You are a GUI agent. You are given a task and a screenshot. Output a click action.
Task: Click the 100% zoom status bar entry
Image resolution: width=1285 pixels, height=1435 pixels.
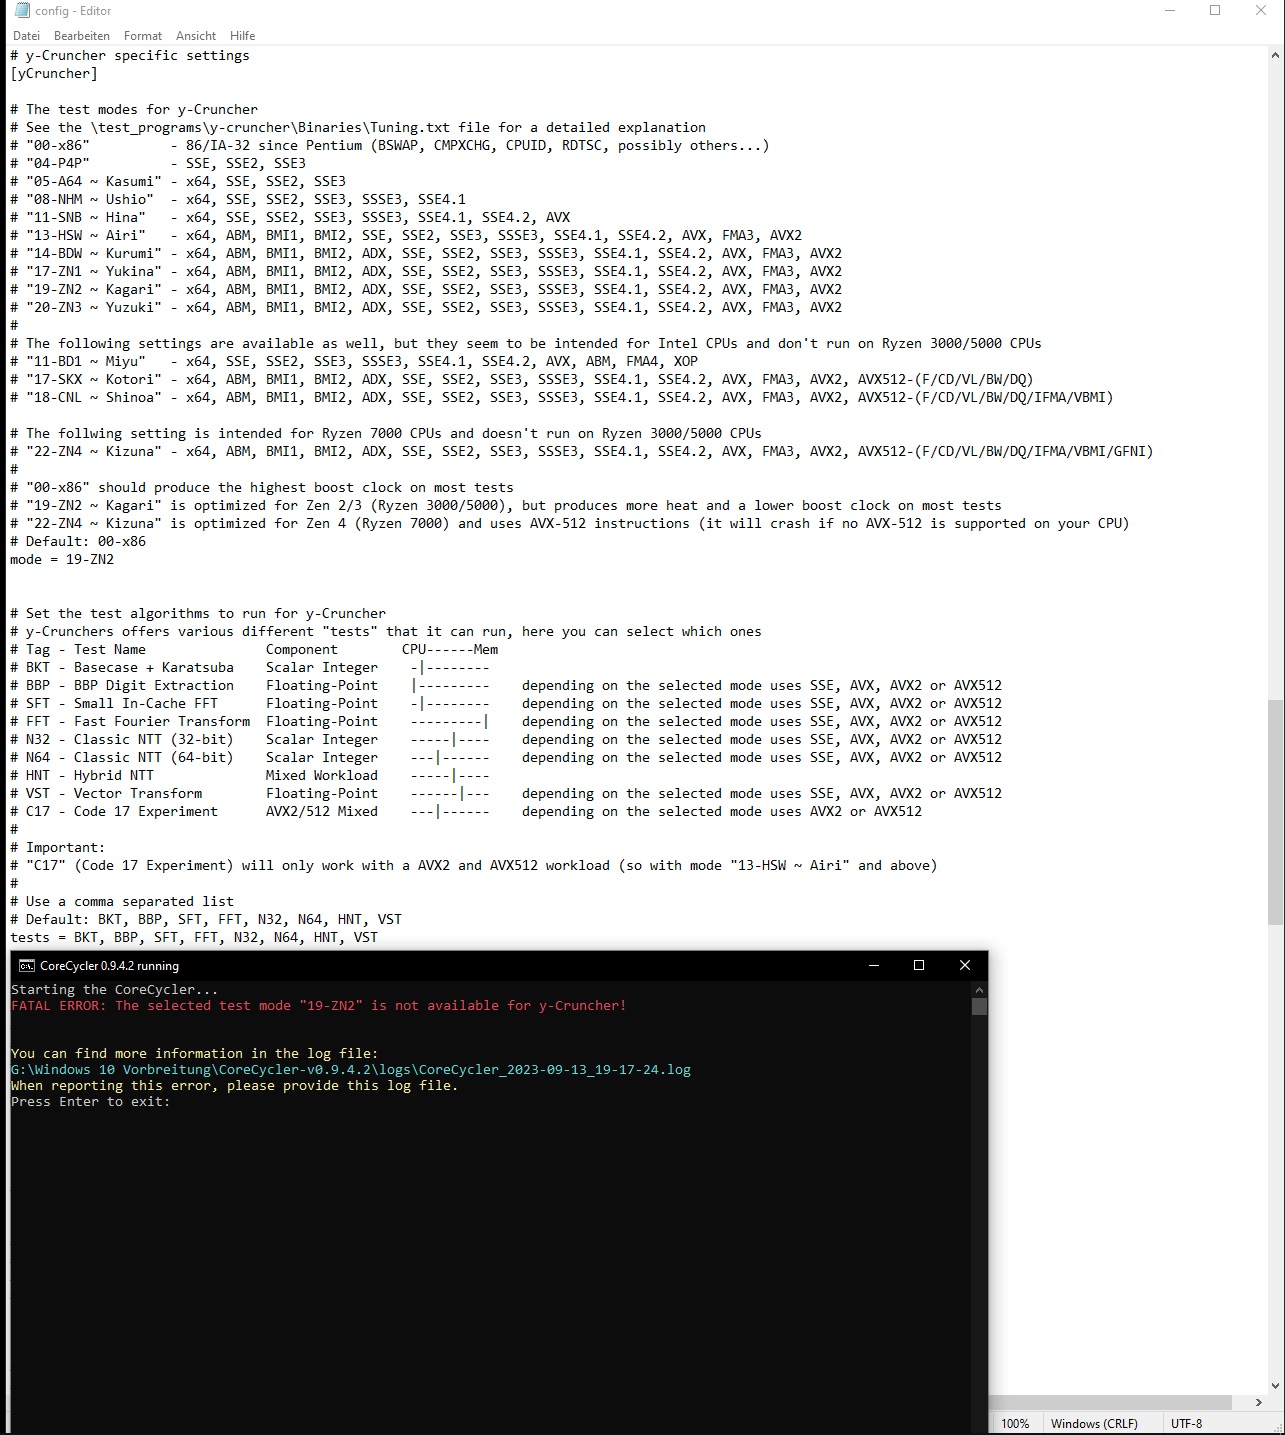(x=1015, y=1423)
